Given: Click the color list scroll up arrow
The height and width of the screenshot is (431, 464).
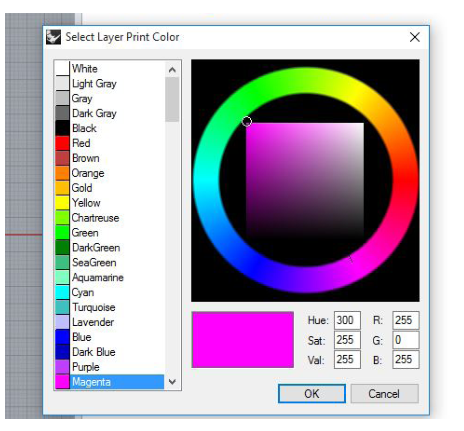Looking at the screenshot, I should [x=172, y=69].
